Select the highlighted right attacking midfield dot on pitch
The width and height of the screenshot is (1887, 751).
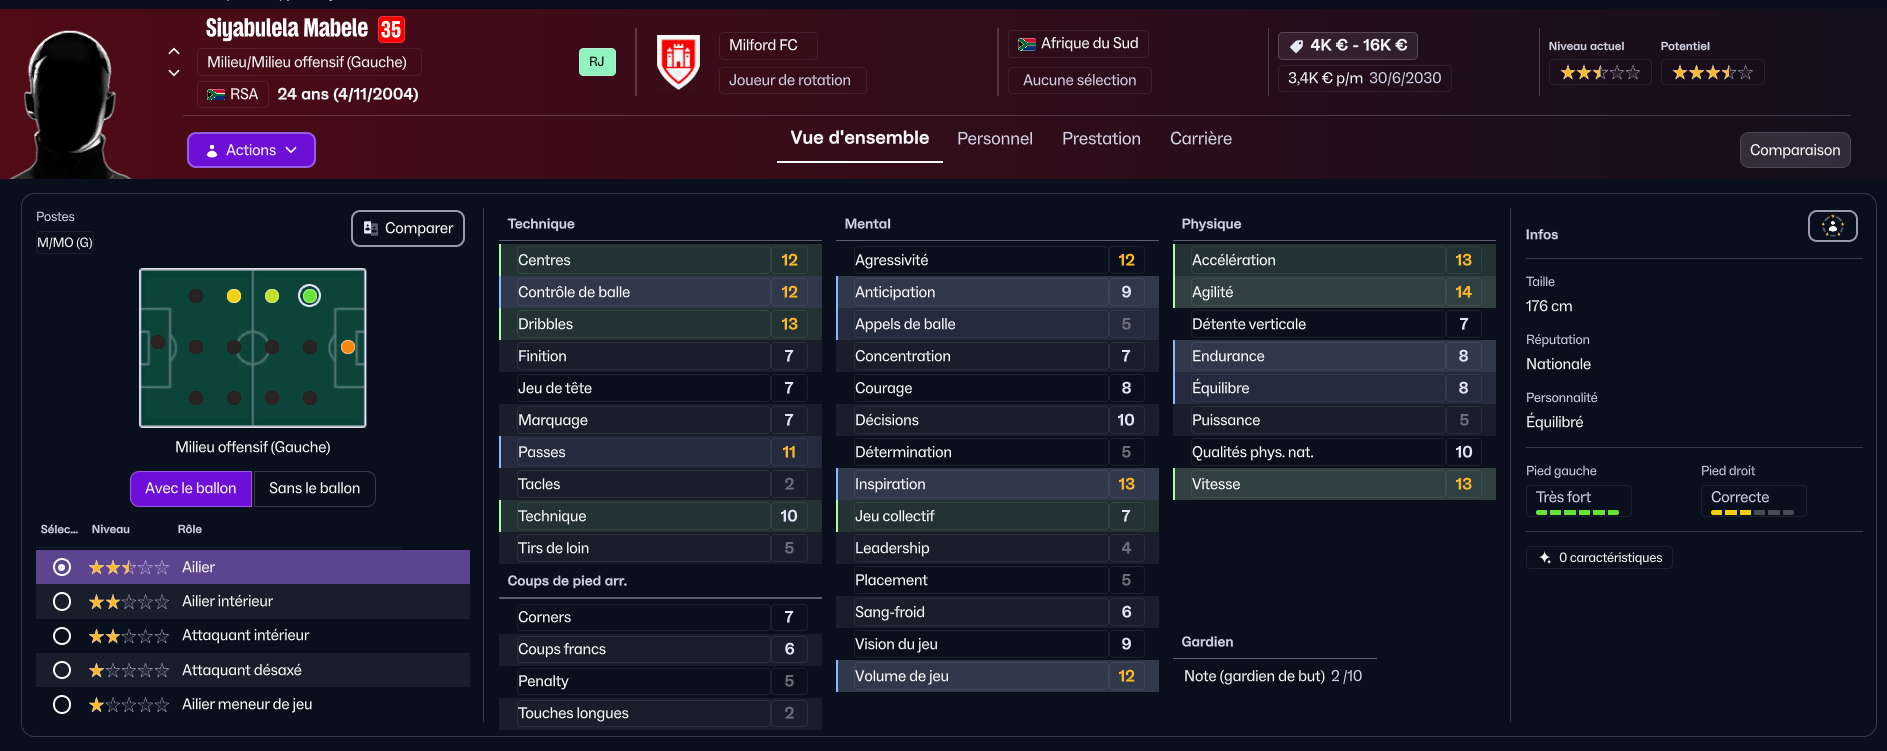click(310, 296)
